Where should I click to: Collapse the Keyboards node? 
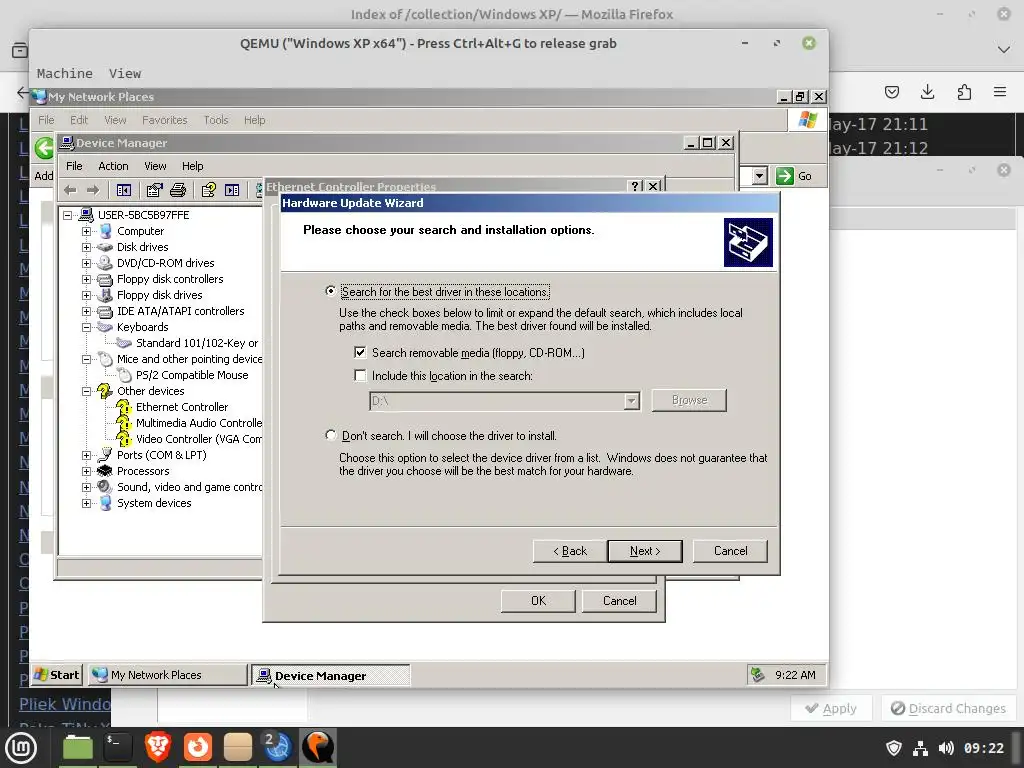[x=86, y=327]
